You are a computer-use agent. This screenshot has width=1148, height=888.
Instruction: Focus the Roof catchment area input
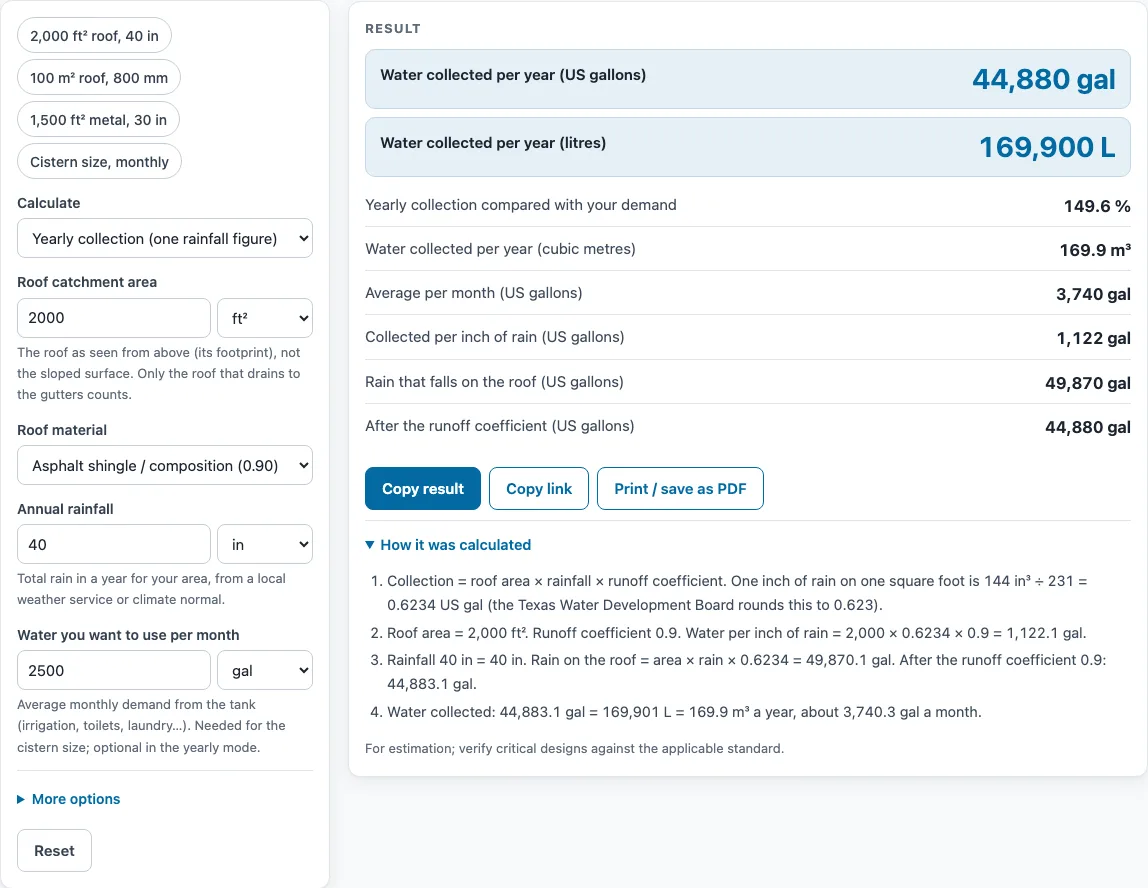[x=113, y=318]
